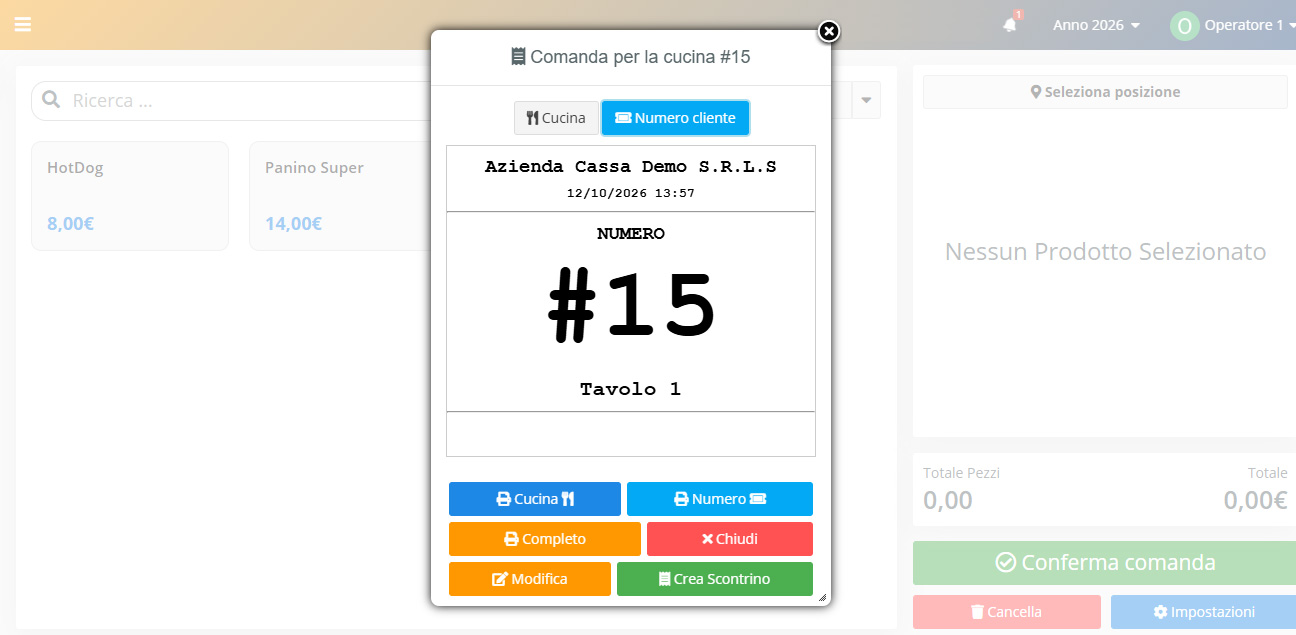Click in the Ricerca search field

[x=250, y=101]
